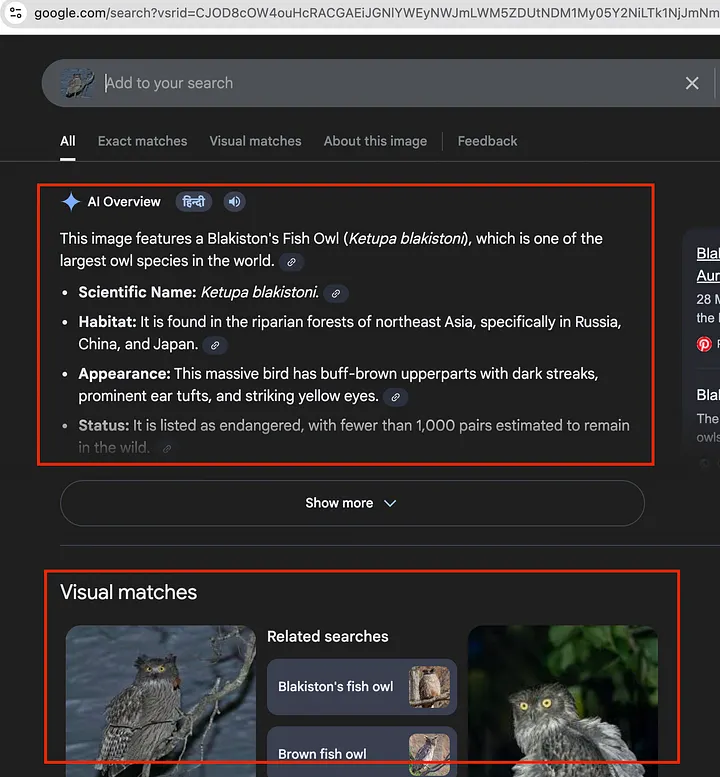The image size is (720, 777).
Task: Select Blakiston's fish owl related search
Action: (x=362, y=686)
